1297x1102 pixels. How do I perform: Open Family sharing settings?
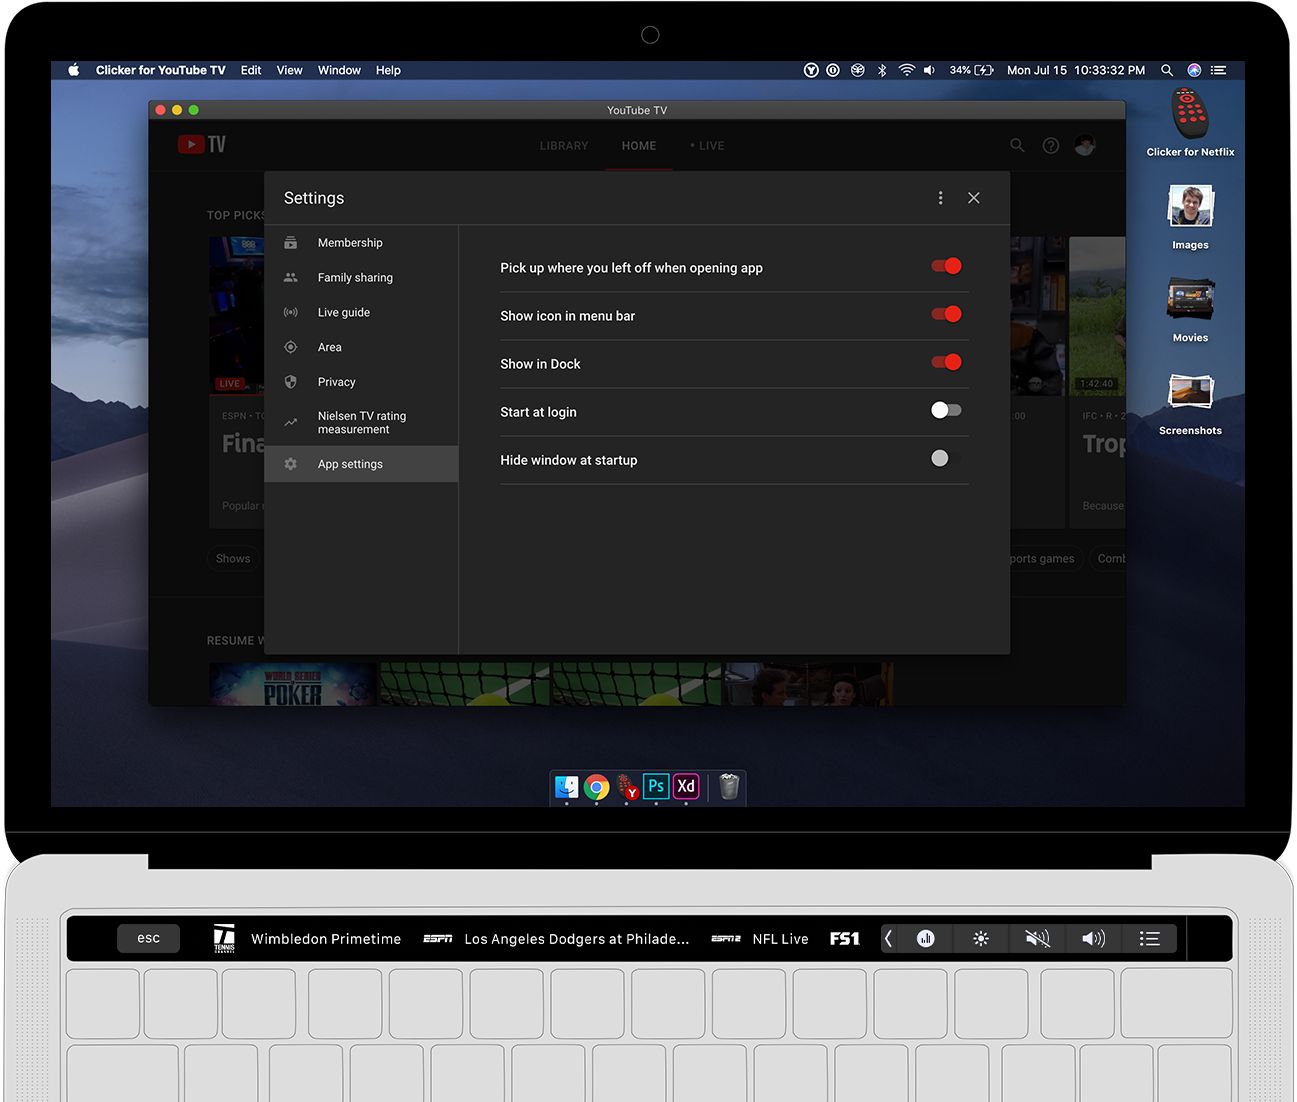[355, 278]
